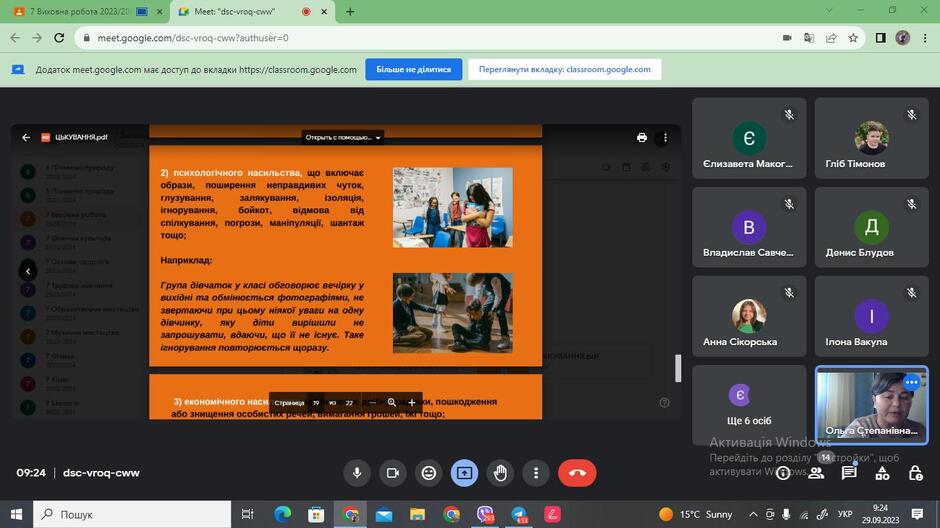The image size is (940, 528).
Task: Print the PDF using the printer icon
Action: tap(641, 137)
